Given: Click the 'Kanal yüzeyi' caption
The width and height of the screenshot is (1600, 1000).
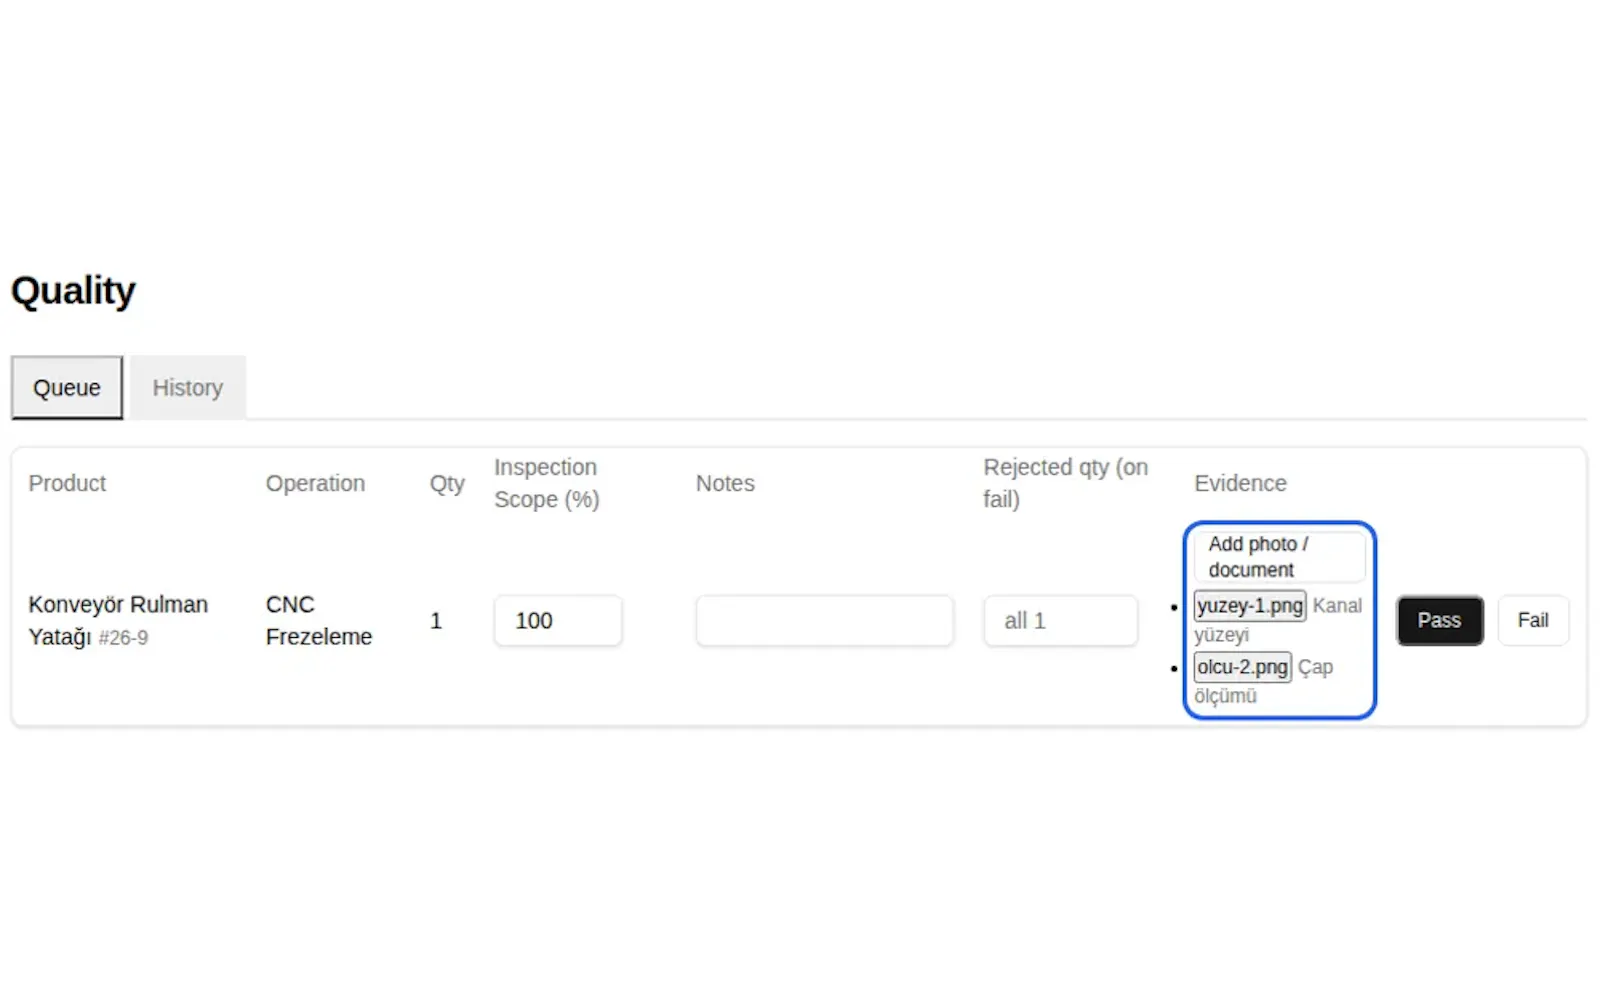Looking at the screenshot, I should 1278,620.
